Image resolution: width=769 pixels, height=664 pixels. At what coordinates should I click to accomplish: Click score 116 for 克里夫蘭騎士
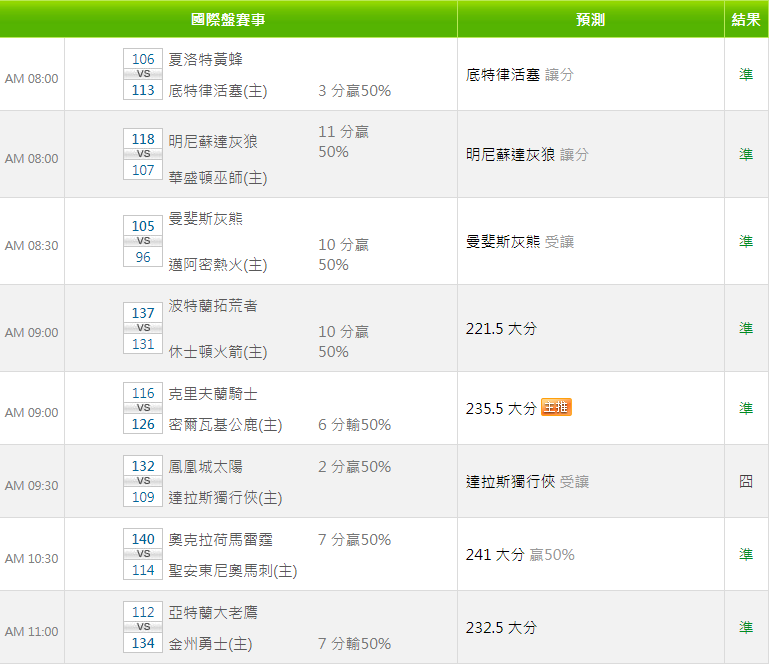(143, 393)
